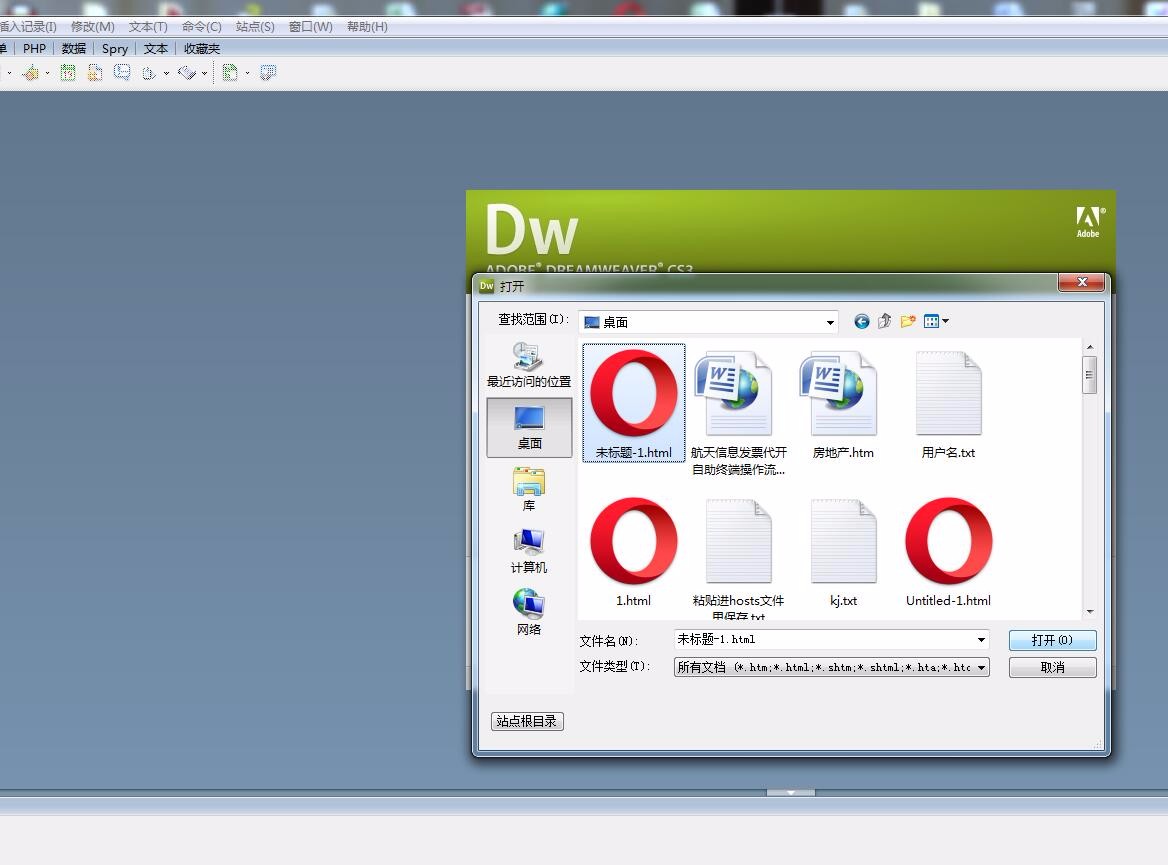
Task: Close the 打开 dialog
Action: pos(1082,282)
